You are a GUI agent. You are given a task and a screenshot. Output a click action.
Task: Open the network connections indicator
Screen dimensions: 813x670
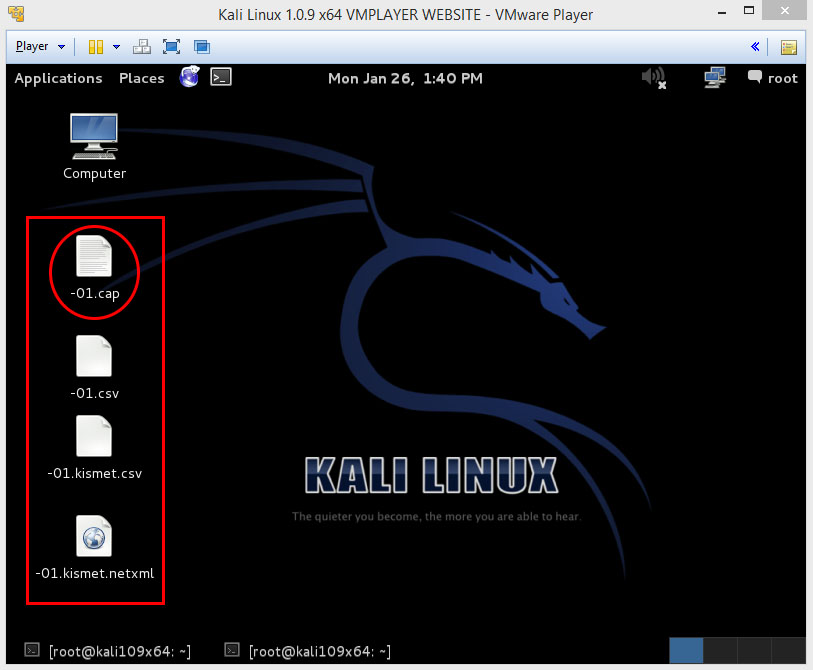tap(715, 78)
